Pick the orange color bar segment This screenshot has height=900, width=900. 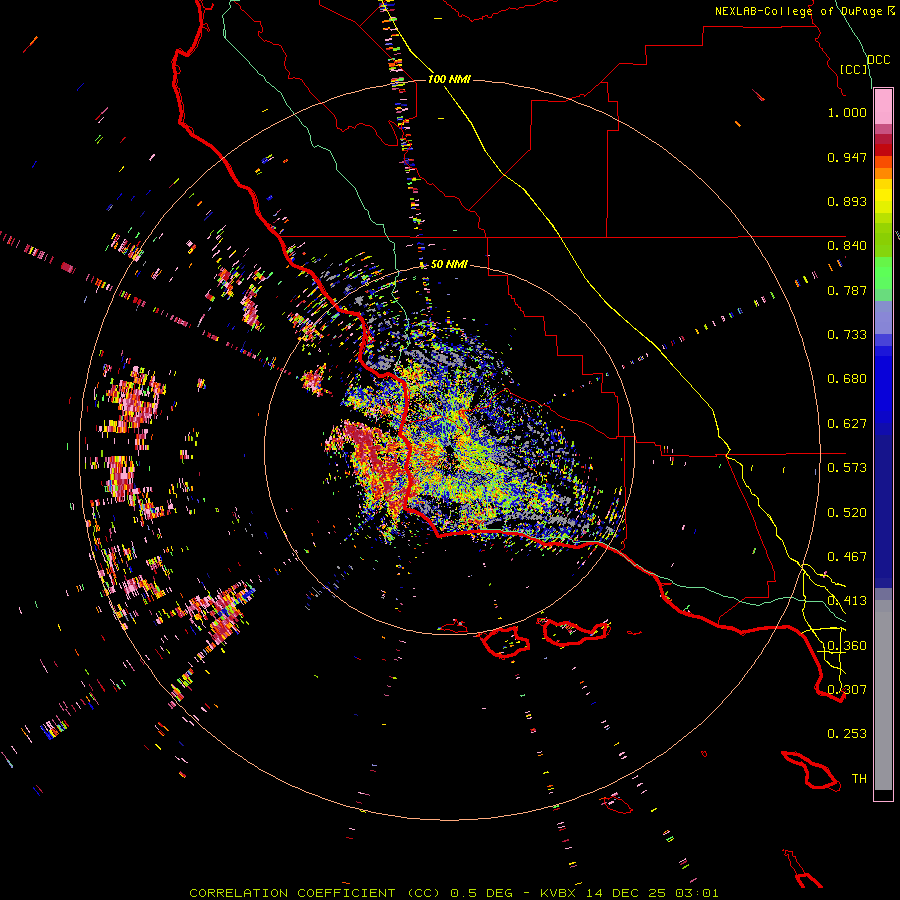click(x=883, y=173)
